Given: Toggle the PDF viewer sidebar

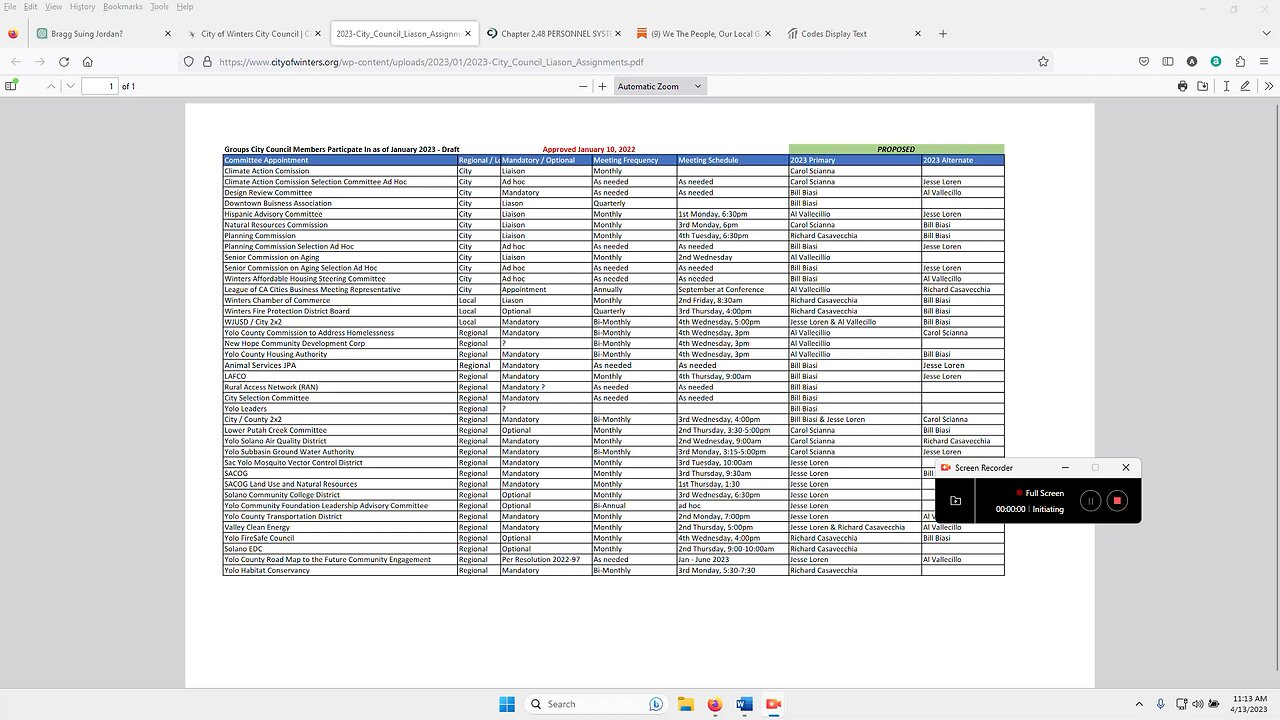Looking at the screenshot, I should coord(11,86).
